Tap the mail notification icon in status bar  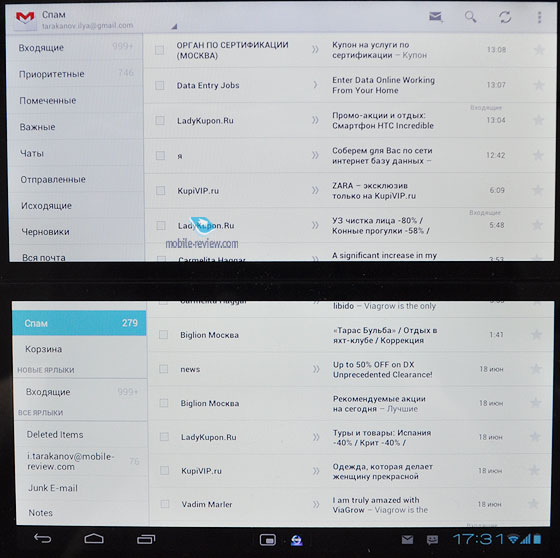point(407,539)
